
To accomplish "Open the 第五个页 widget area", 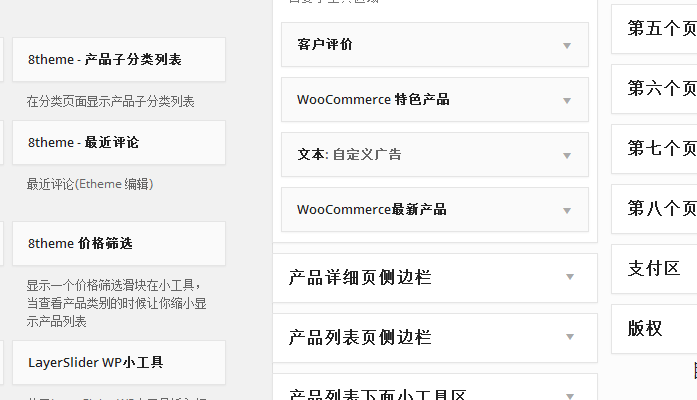I will click(x=654, y=29).
